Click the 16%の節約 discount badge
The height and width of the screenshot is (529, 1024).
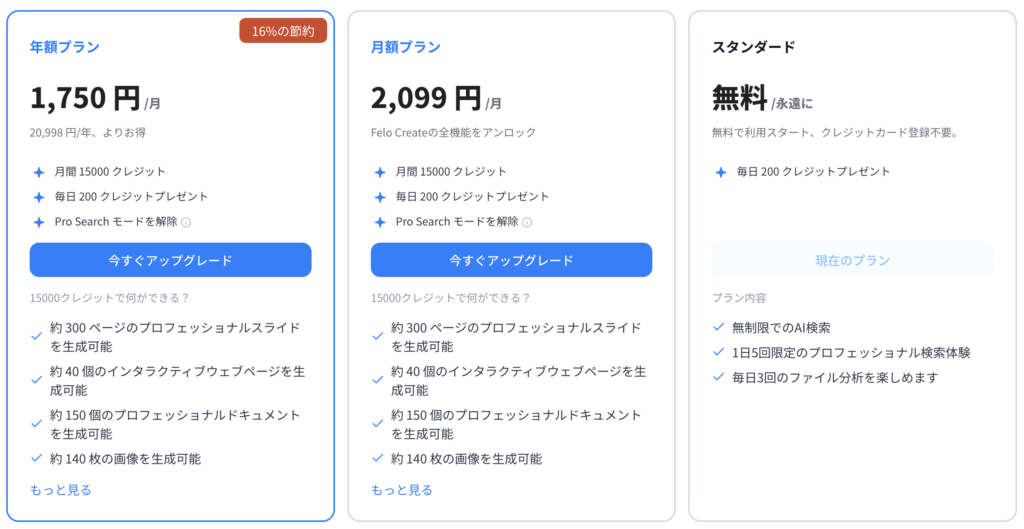(x=283, y=31)
